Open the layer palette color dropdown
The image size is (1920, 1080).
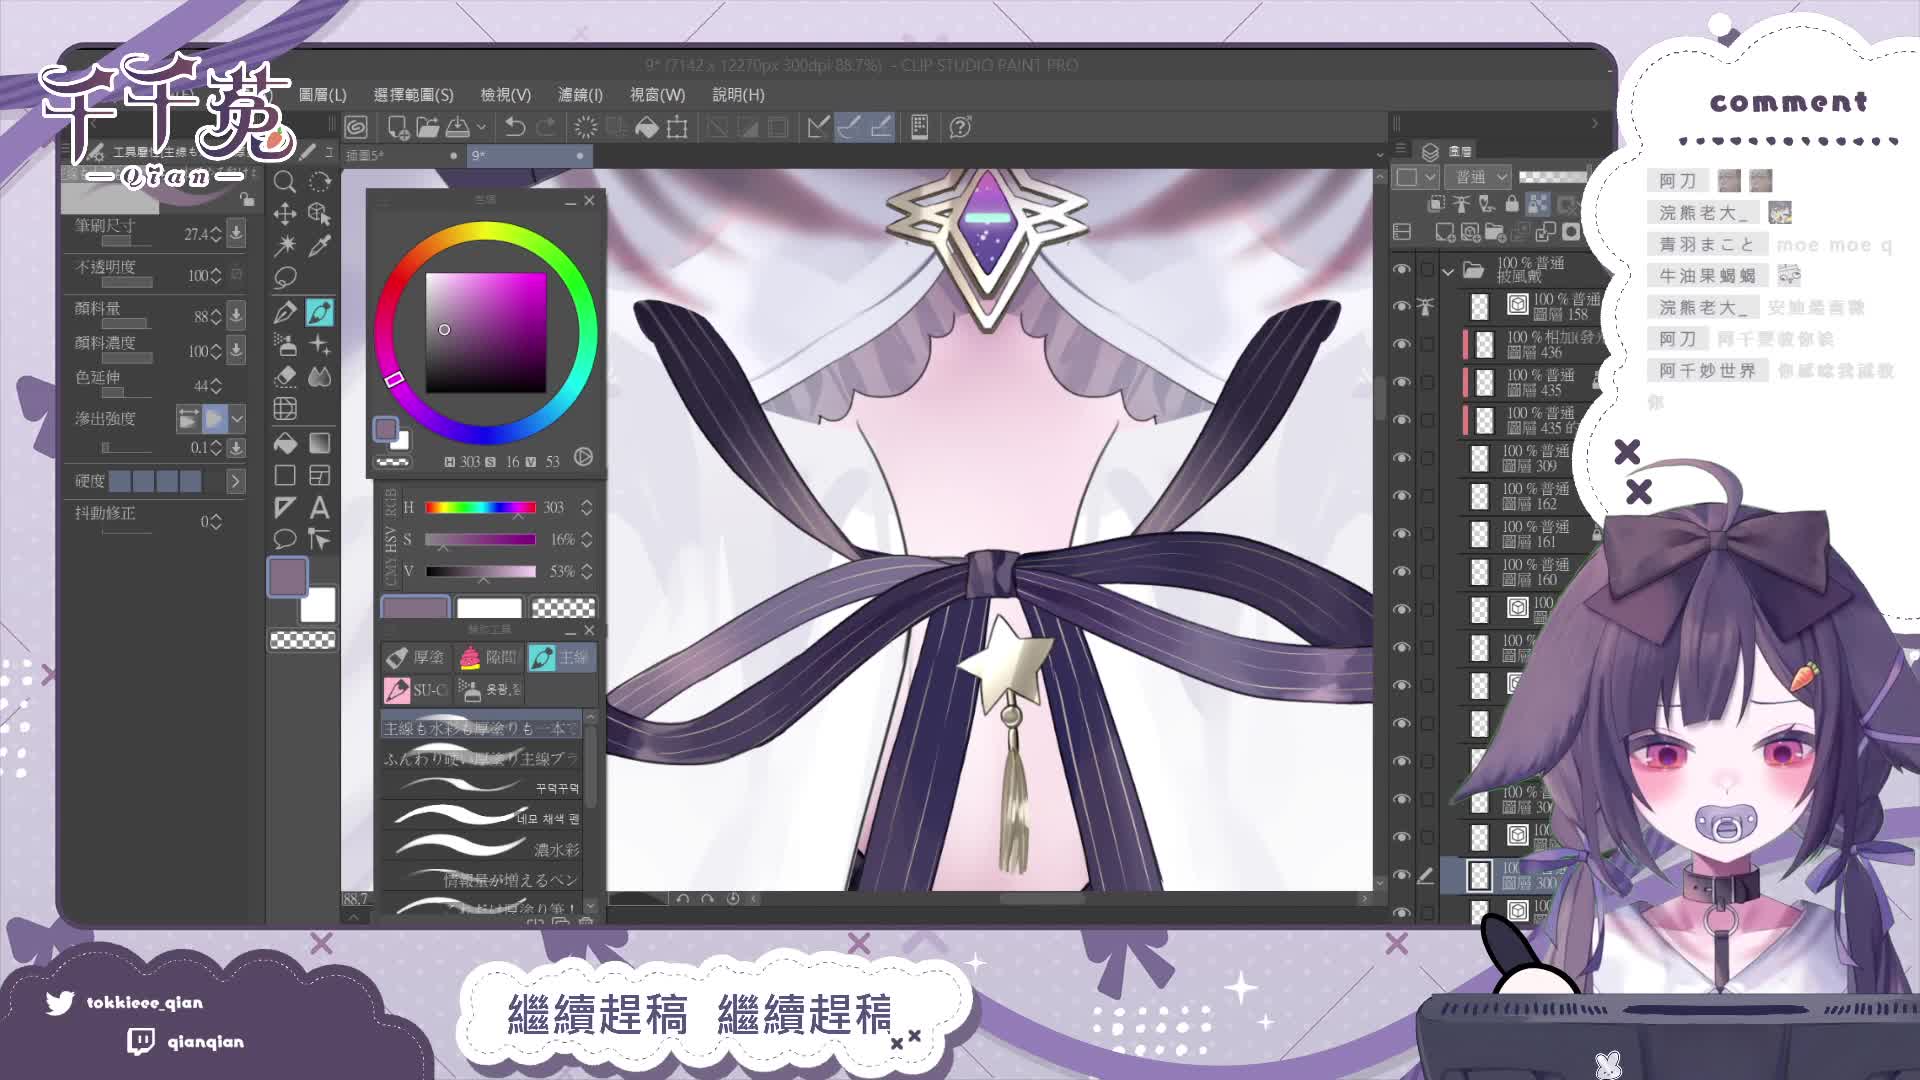pos(1417,177)
